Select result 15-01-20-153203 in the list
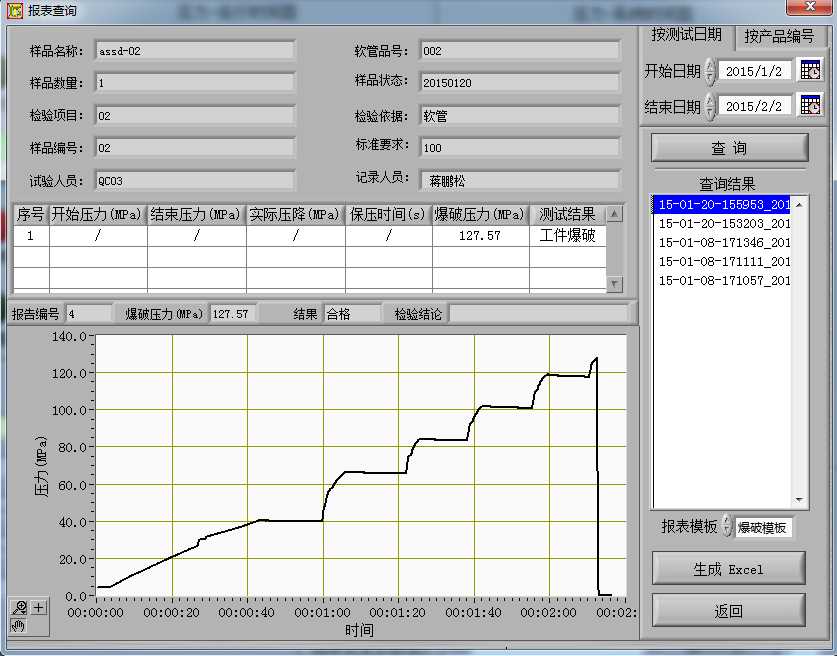This screenshot has height=656, width=837. click(x=724, y=224)
